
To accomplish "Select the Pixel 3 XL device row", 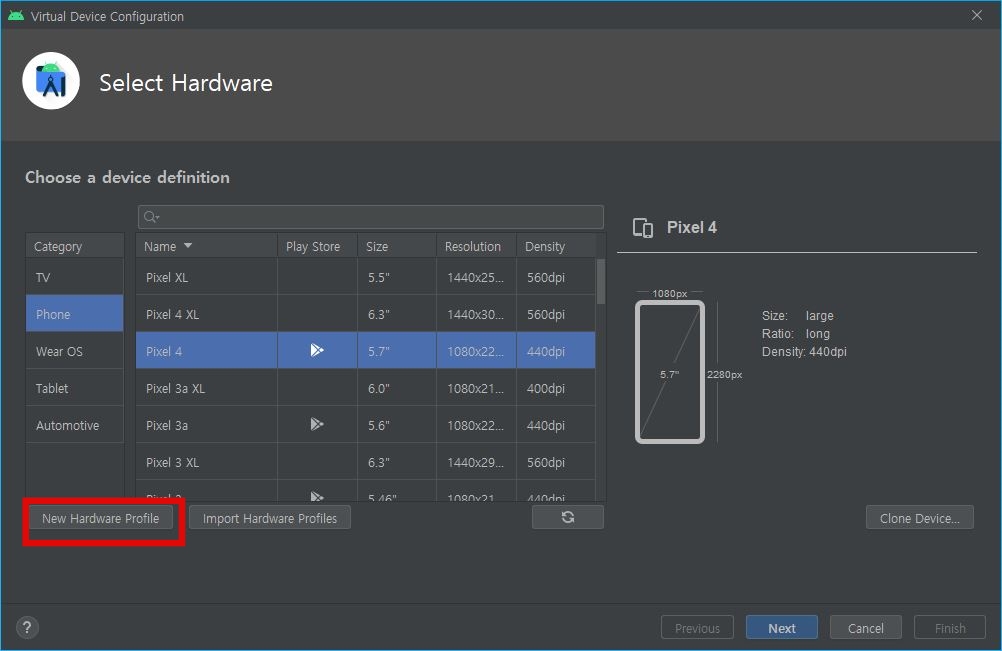I will click(366, 463).
